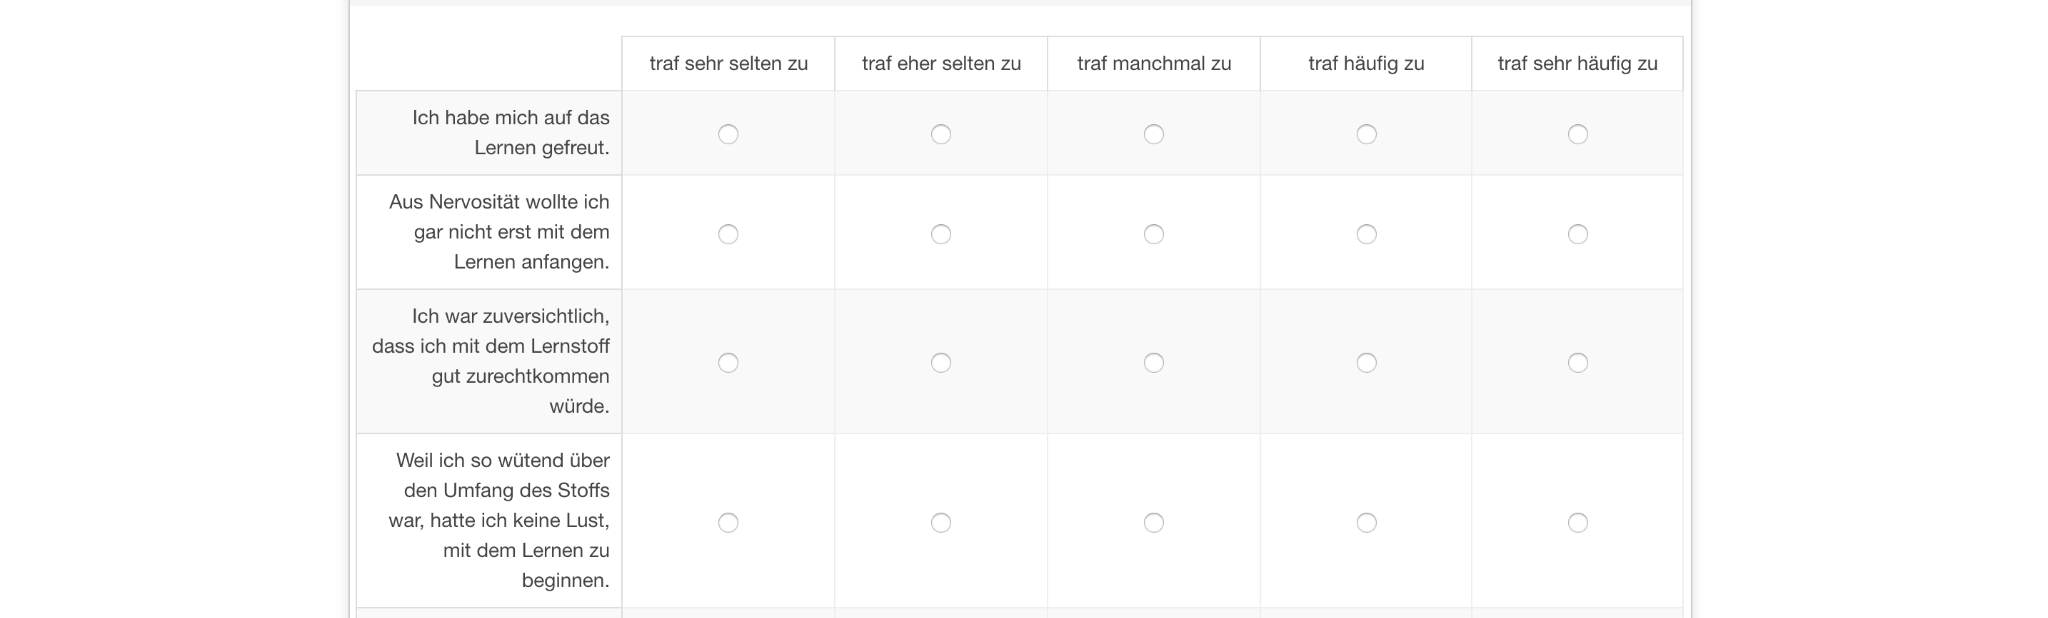Mark 'traf manchmal zu' for zuversichtlich statement
Viewport: 2048px width, 618px height.
coord(1154,363)
